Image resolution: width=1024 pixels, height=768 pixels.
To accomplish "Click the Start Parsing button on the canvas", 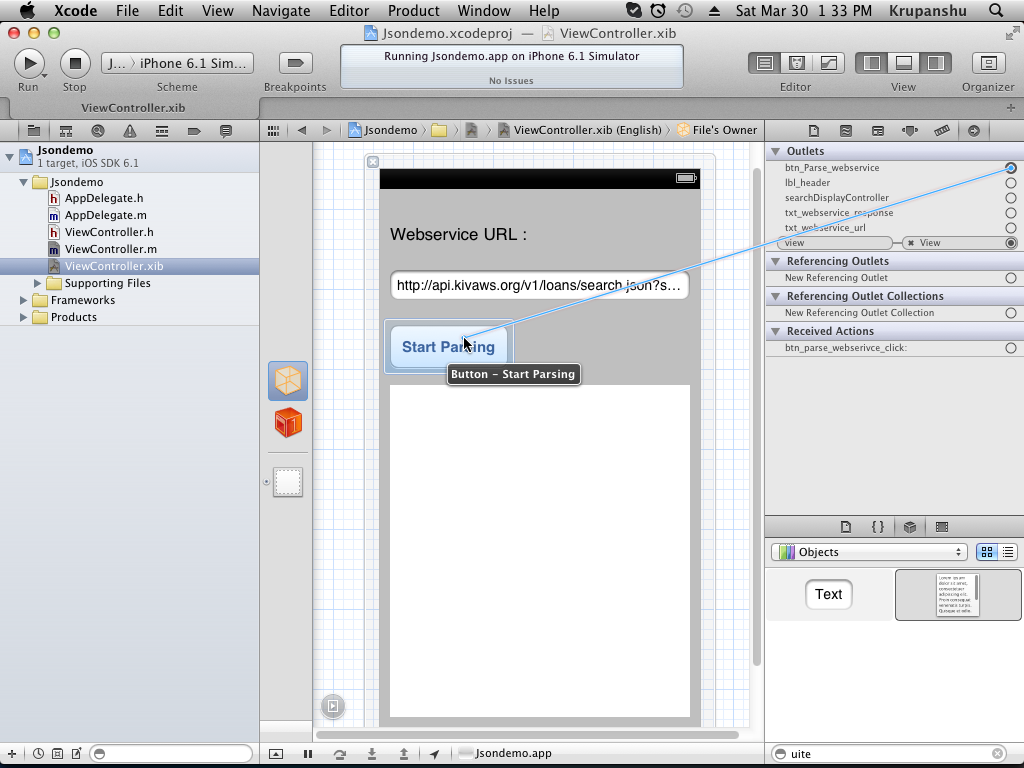I will point(448,347).
